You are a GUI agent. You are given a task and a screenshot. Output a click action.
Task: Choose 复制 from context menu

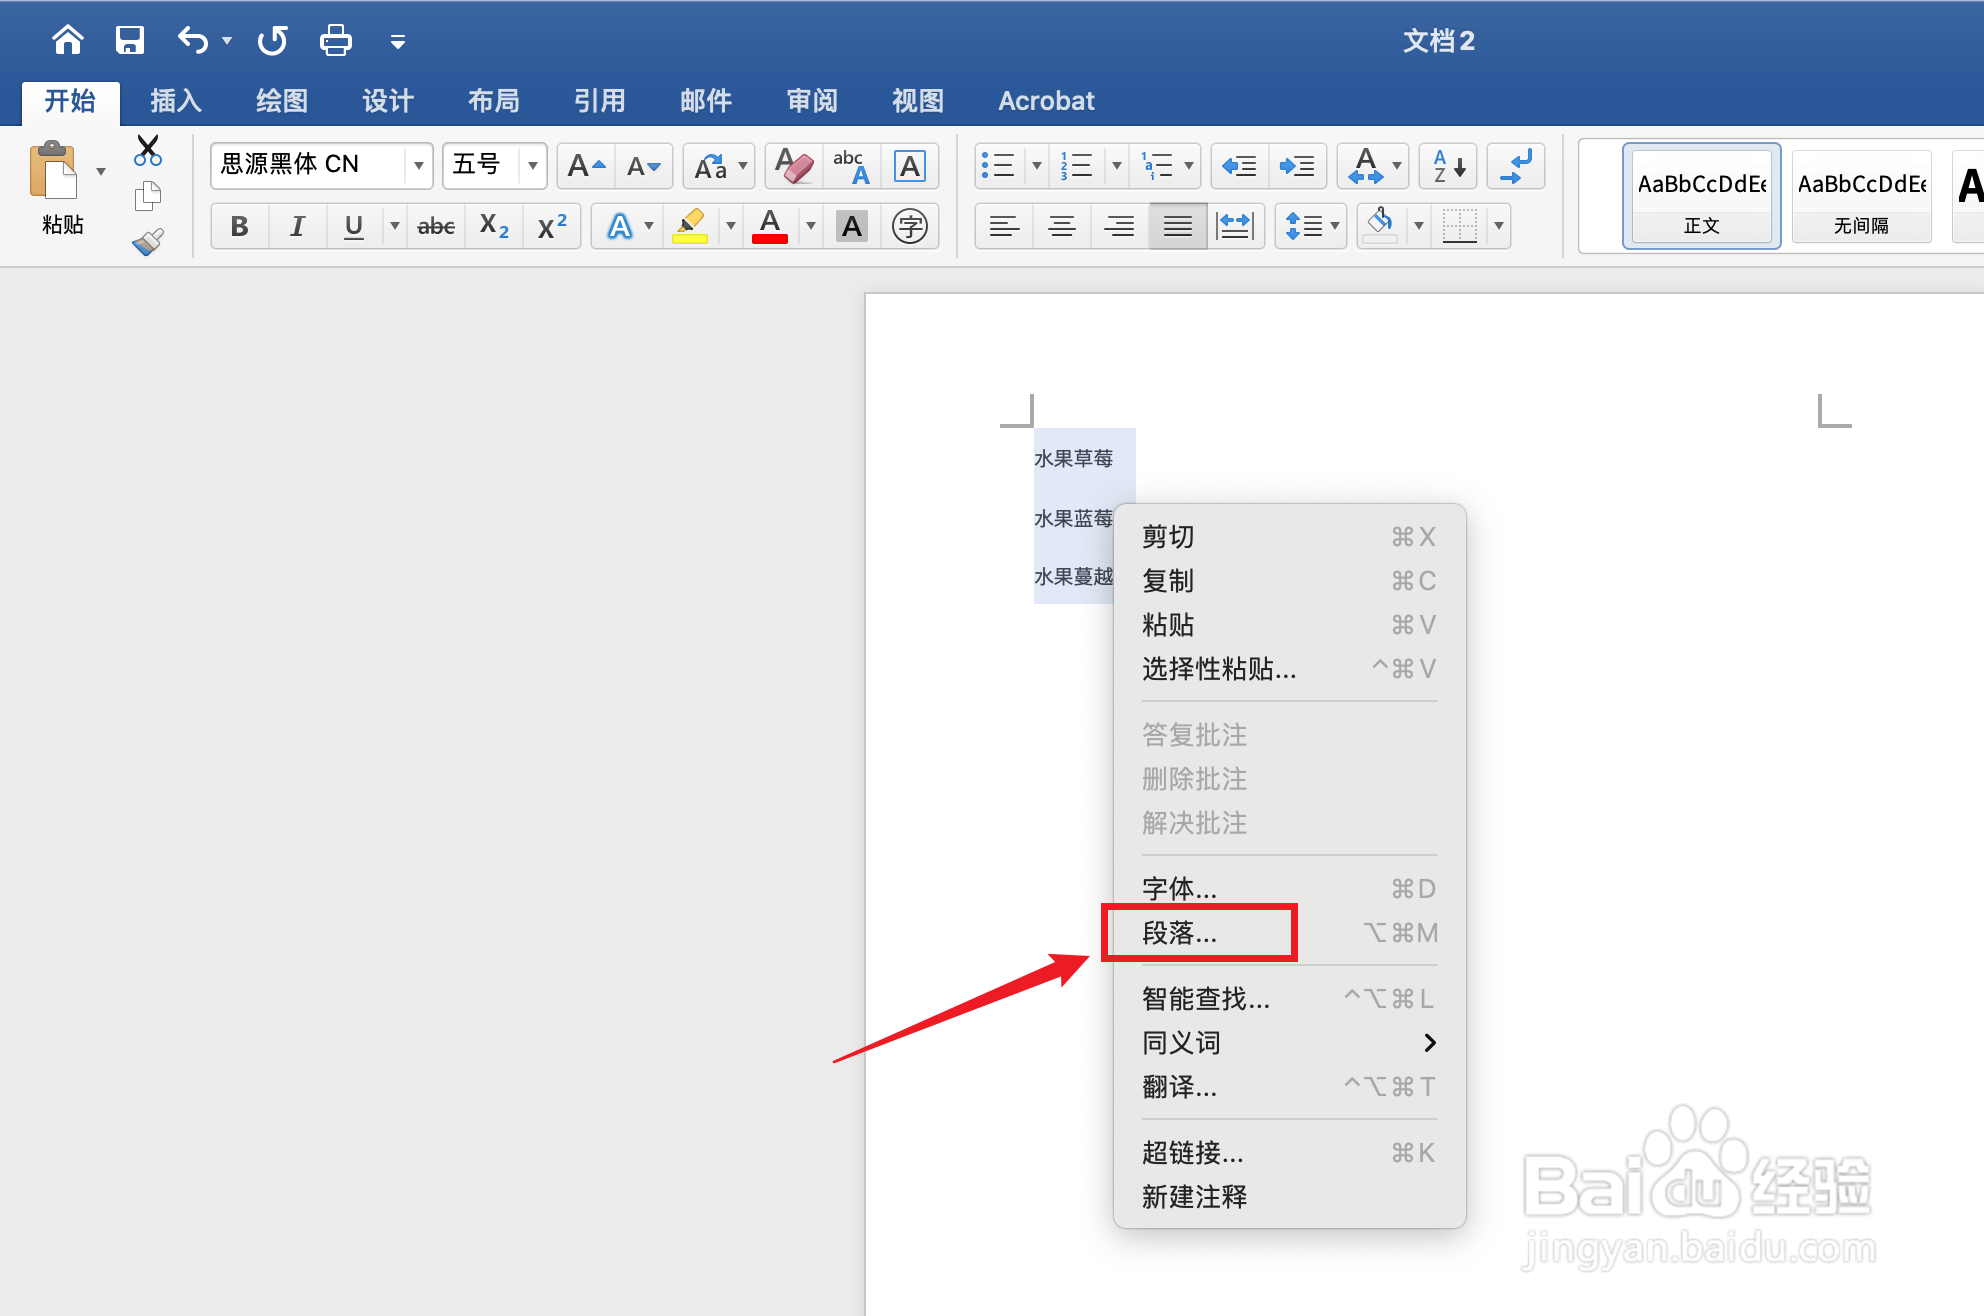(x=1168, y=581)
